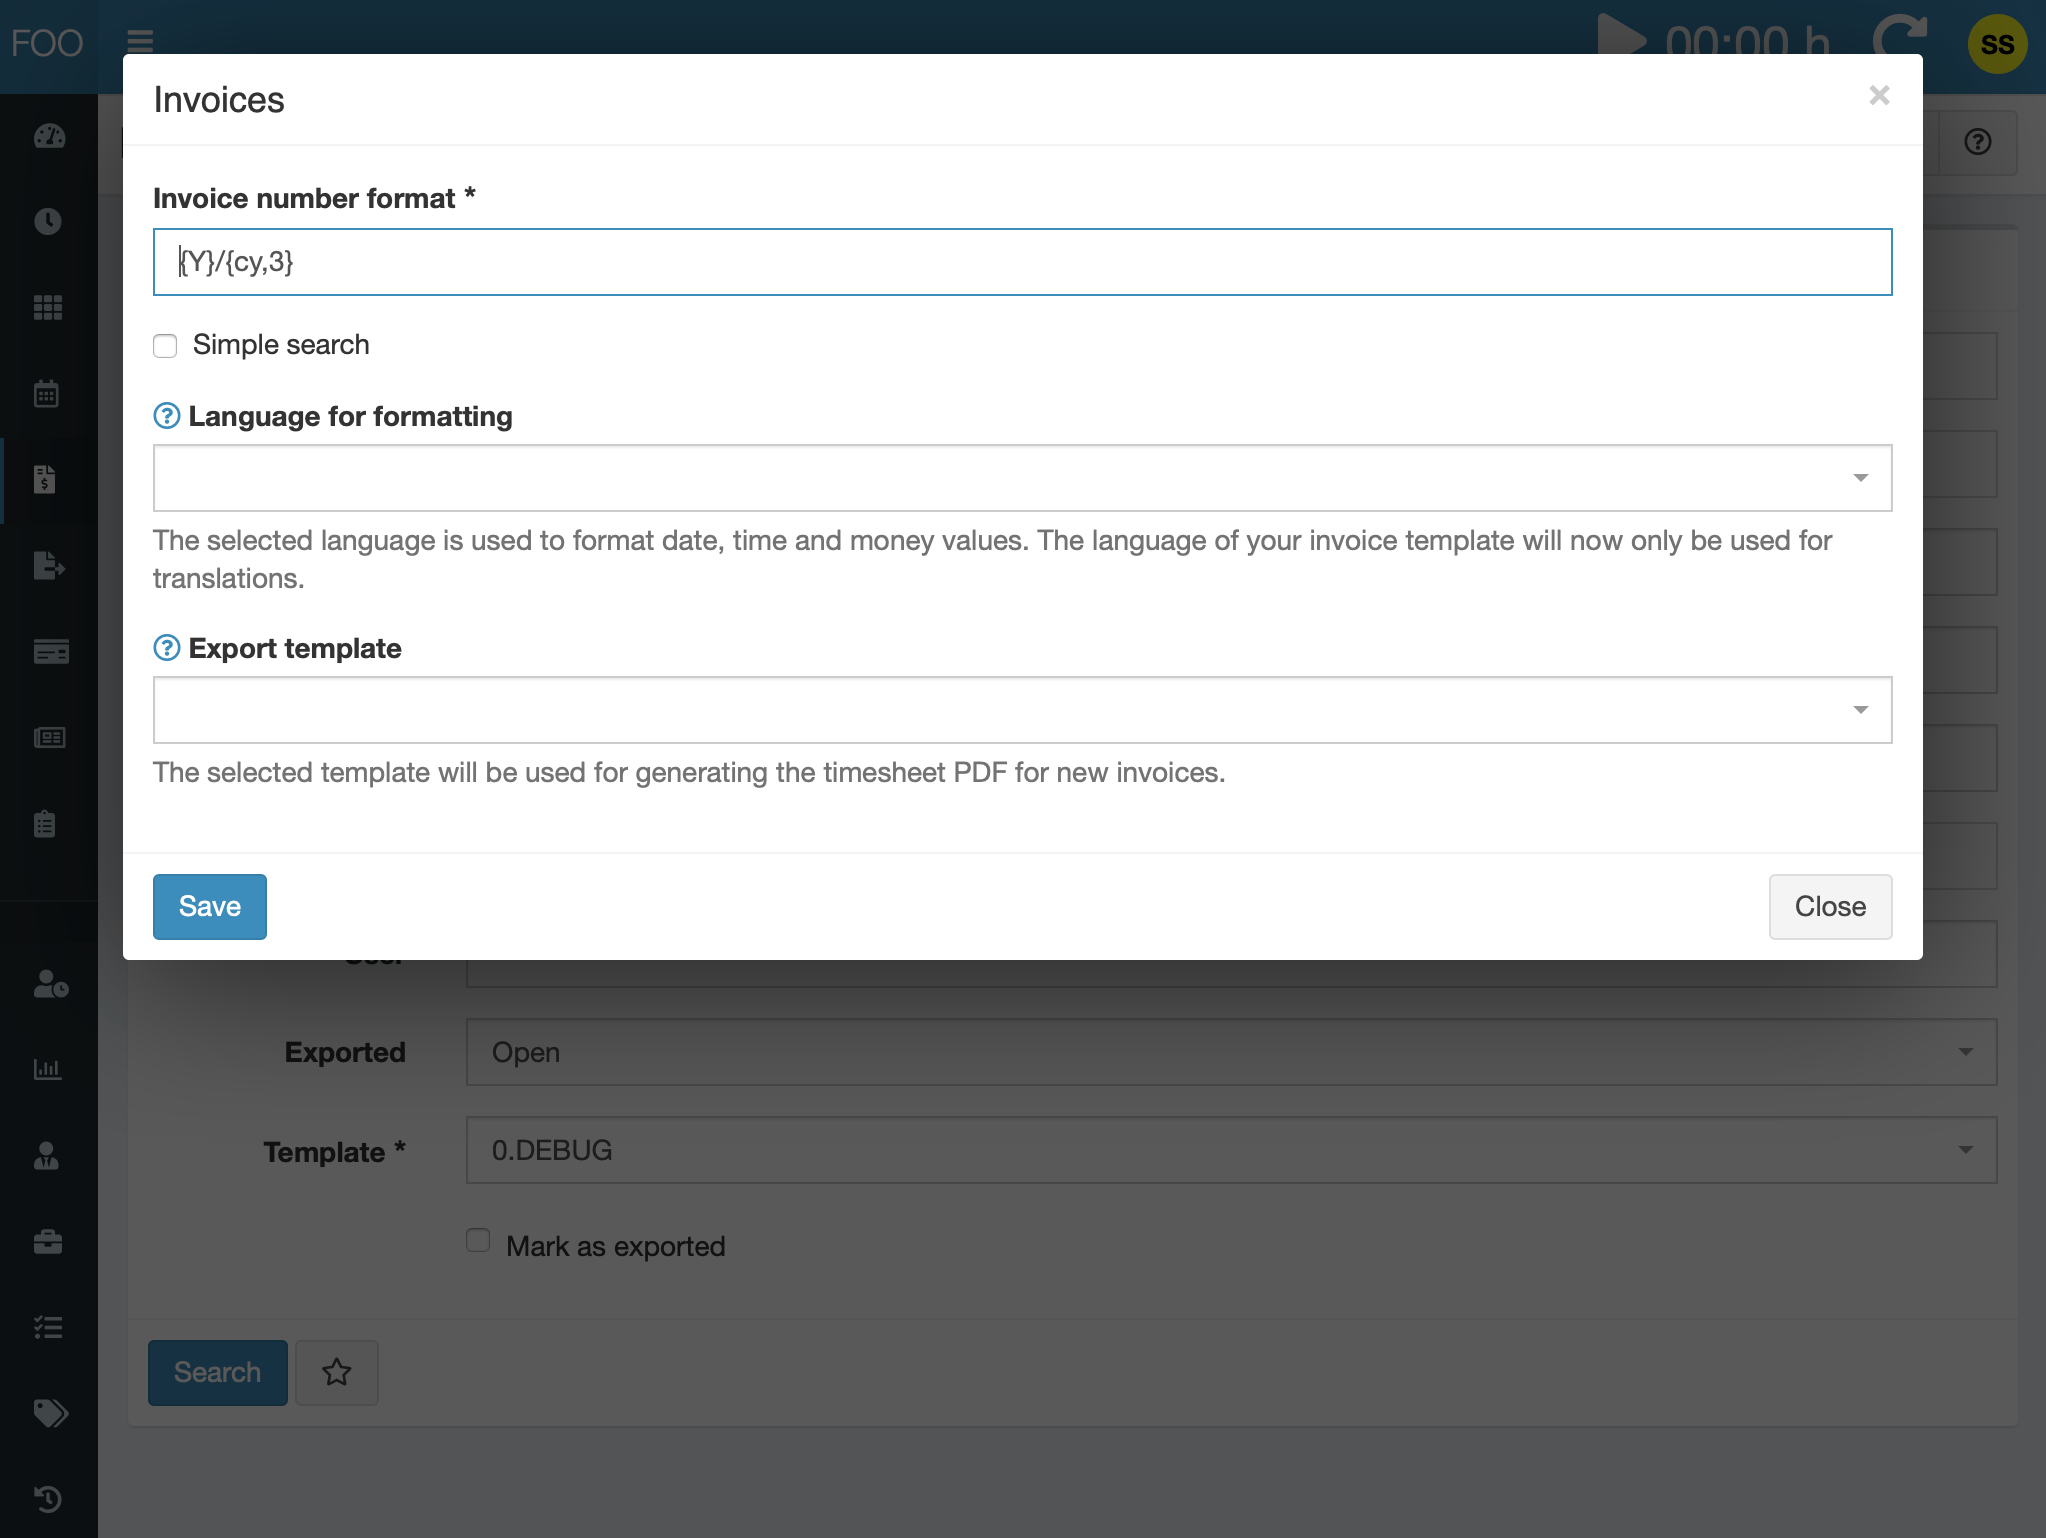2046x1538 pixels.
Task: Click help icon beside Language for formatting
Action: coord(167,416)
